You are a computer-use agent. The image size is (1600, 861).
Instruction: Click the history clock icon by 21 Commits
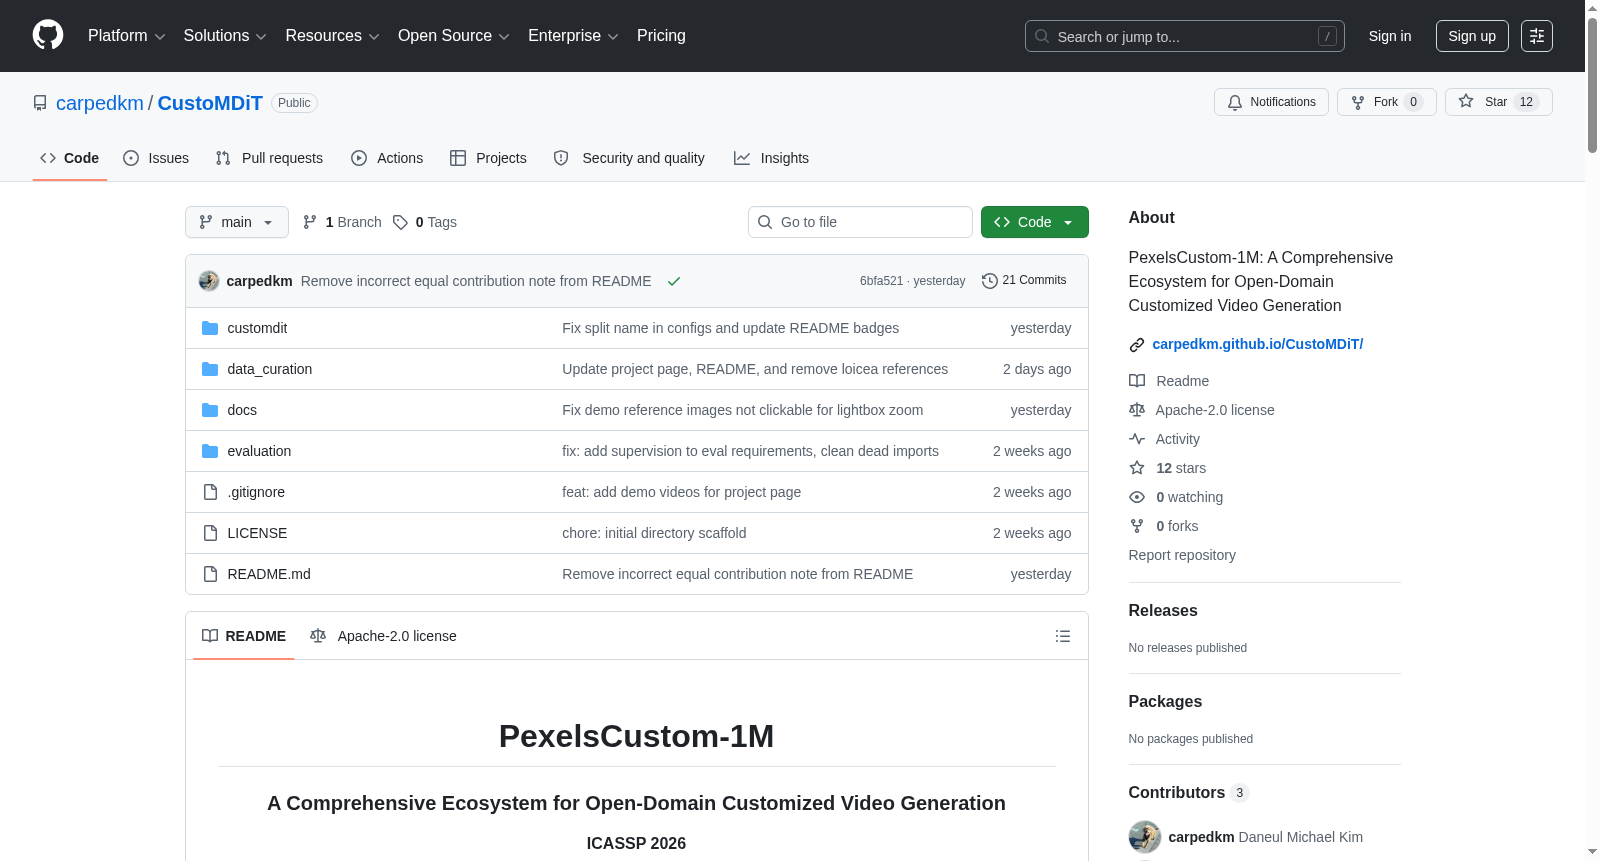click(990, 281)
